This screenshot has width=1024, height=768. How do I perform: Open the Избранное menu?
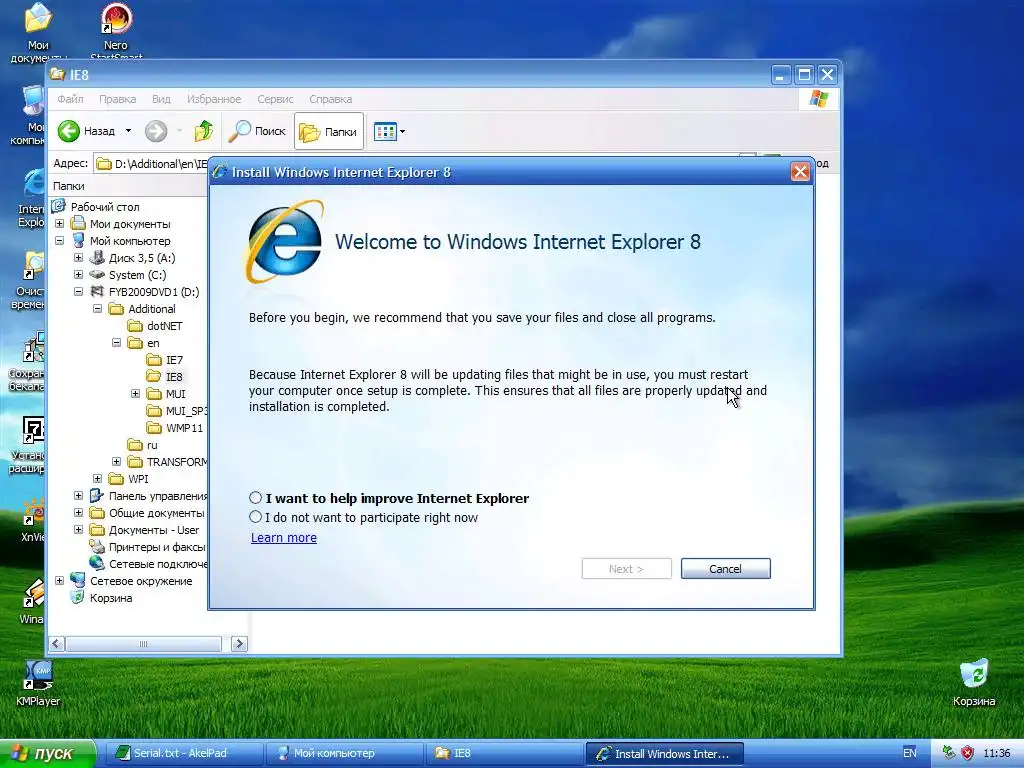[214, 99]
